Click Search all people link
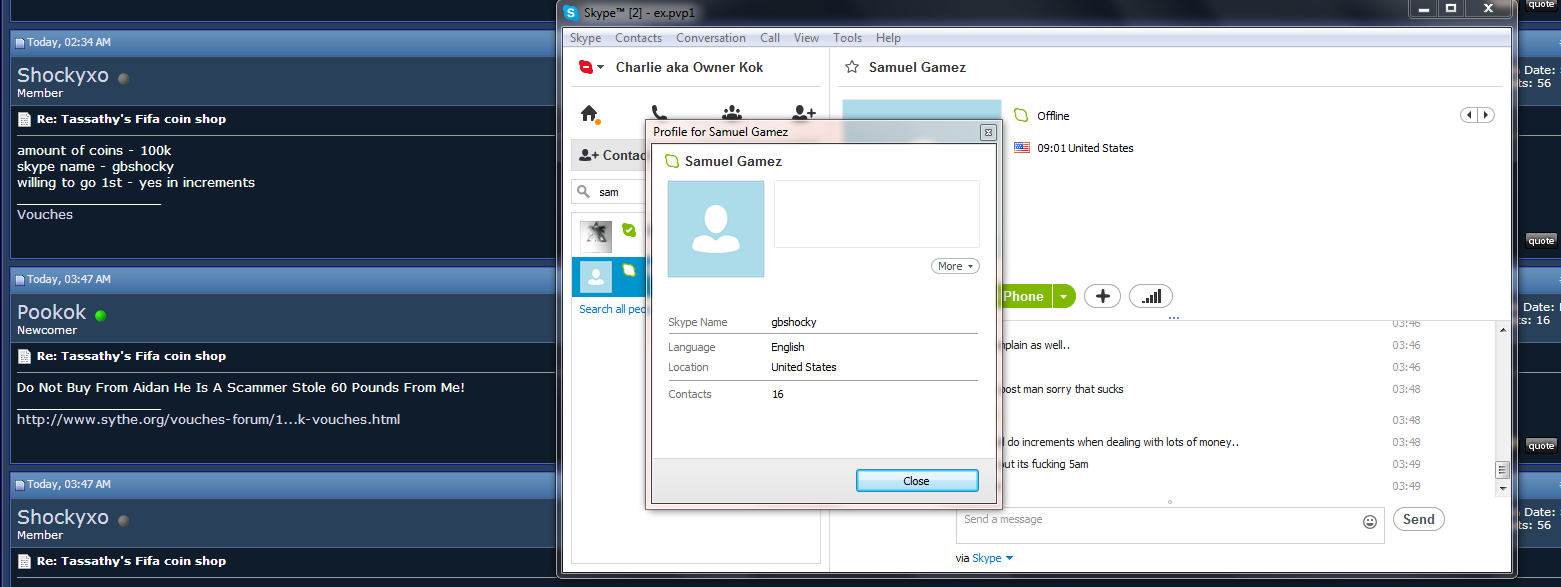1561x587 pixels. 613,309
